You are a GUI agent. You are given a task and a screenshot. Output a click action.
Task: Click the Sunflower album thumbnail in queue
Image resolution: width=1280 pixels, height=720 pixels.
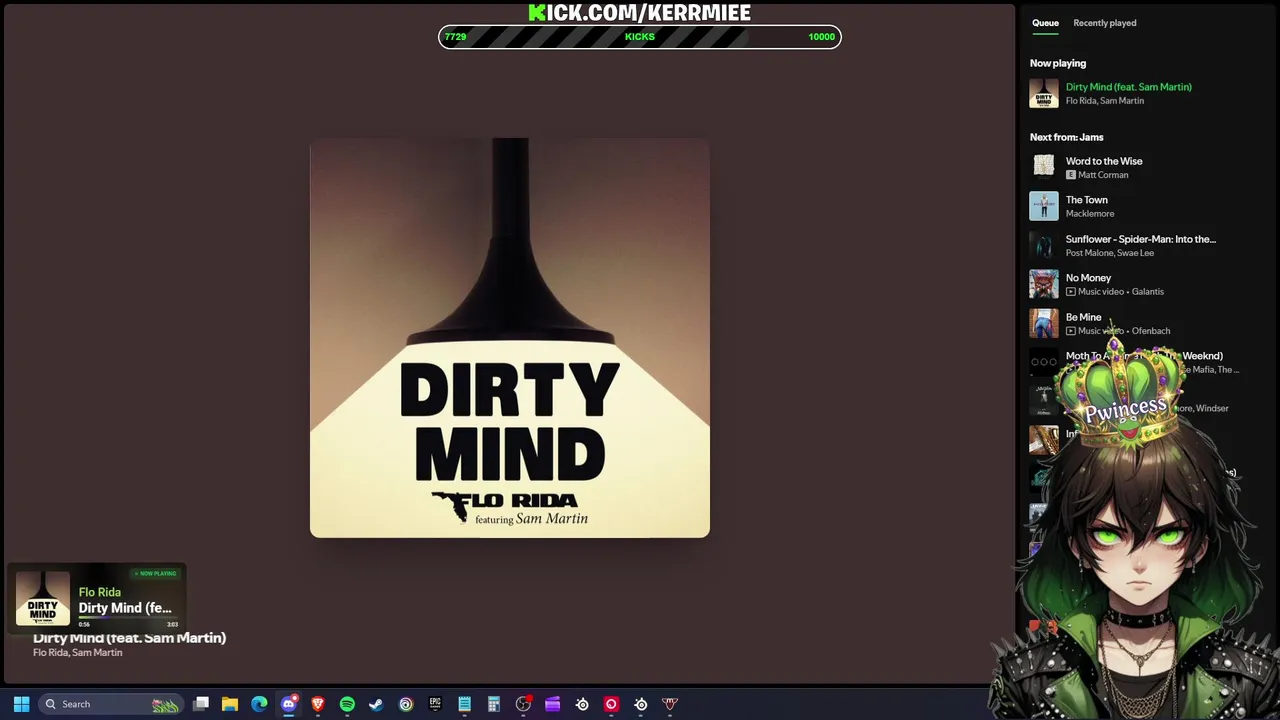[x=1044, y=245]
